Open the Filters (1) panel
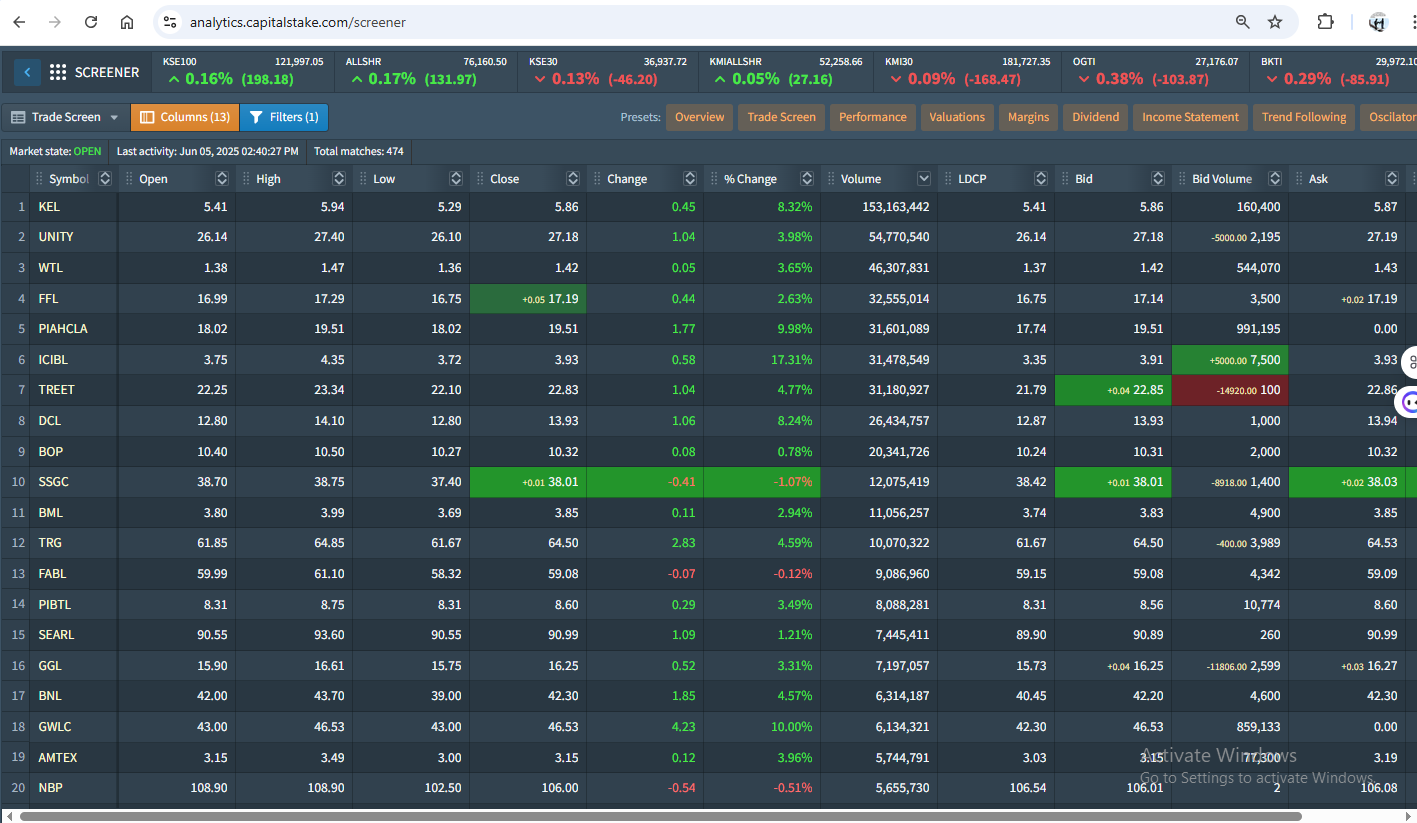 coord(284,117)
